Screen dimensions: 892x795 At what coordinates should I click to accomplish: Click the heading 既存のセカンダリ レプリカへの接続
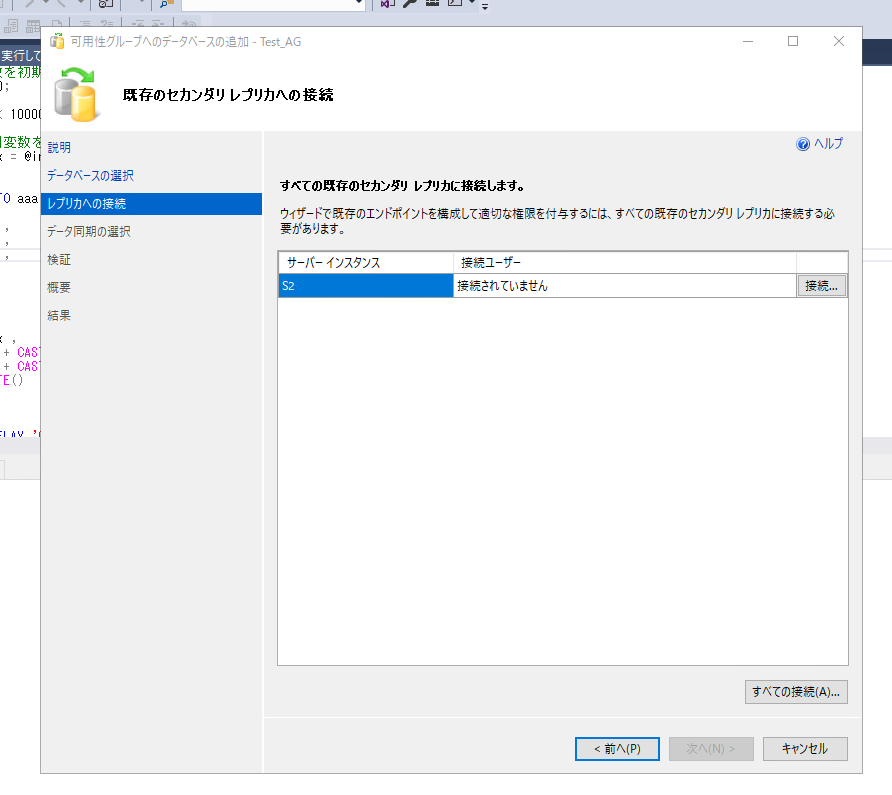[228, 95]
